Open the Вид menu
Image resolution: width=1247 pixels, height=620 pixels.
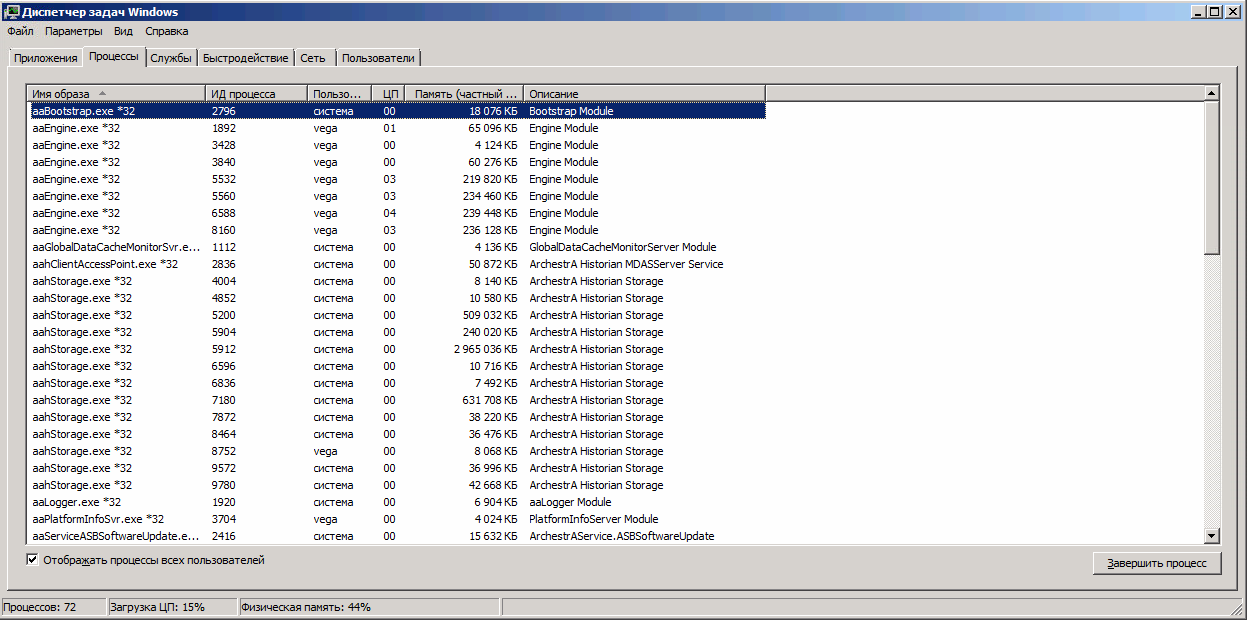[x=123, y=31]
